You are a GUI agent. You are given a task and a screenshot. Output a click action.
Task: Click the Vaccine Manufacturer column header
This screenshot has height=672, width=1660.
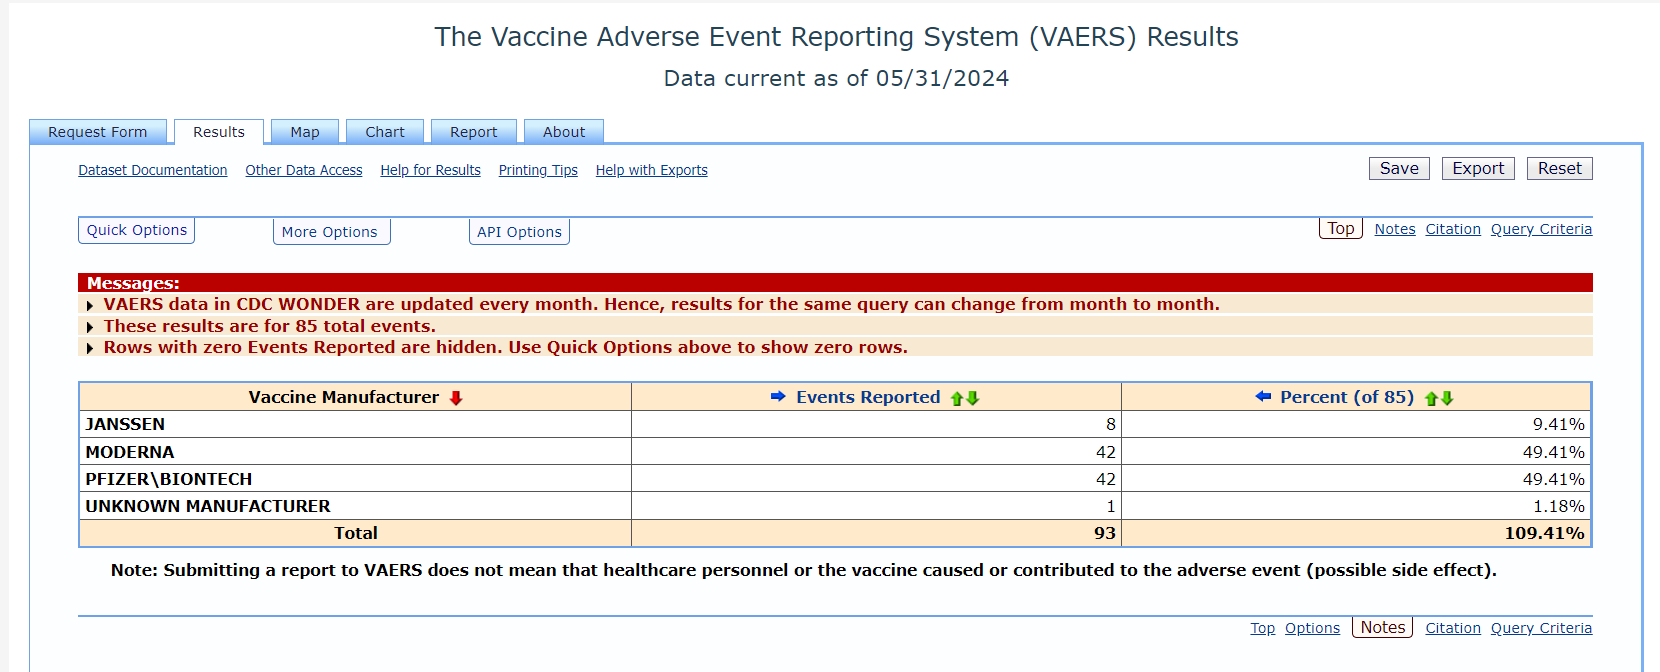click(x=344, y=397)
